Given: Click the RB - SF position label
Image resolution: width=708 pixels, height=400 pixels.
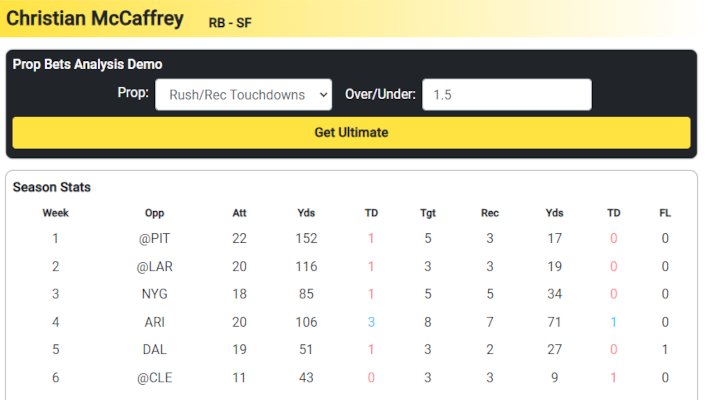Looking at the screenshot, I should pyautogui.click(x=230, y=23).
